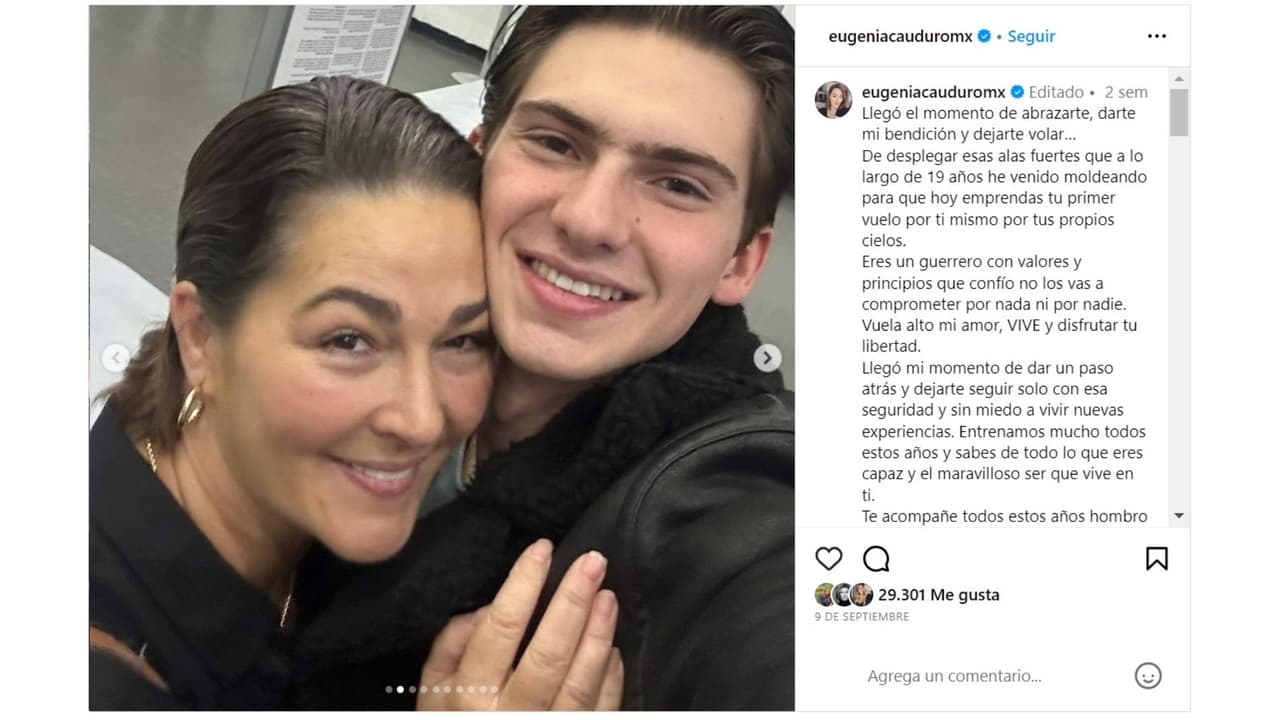Toggle like using the heart icon
Image resolution: width=1280 pixels, height=720 pixels.
pyautogui.click(x=829, y=559)
